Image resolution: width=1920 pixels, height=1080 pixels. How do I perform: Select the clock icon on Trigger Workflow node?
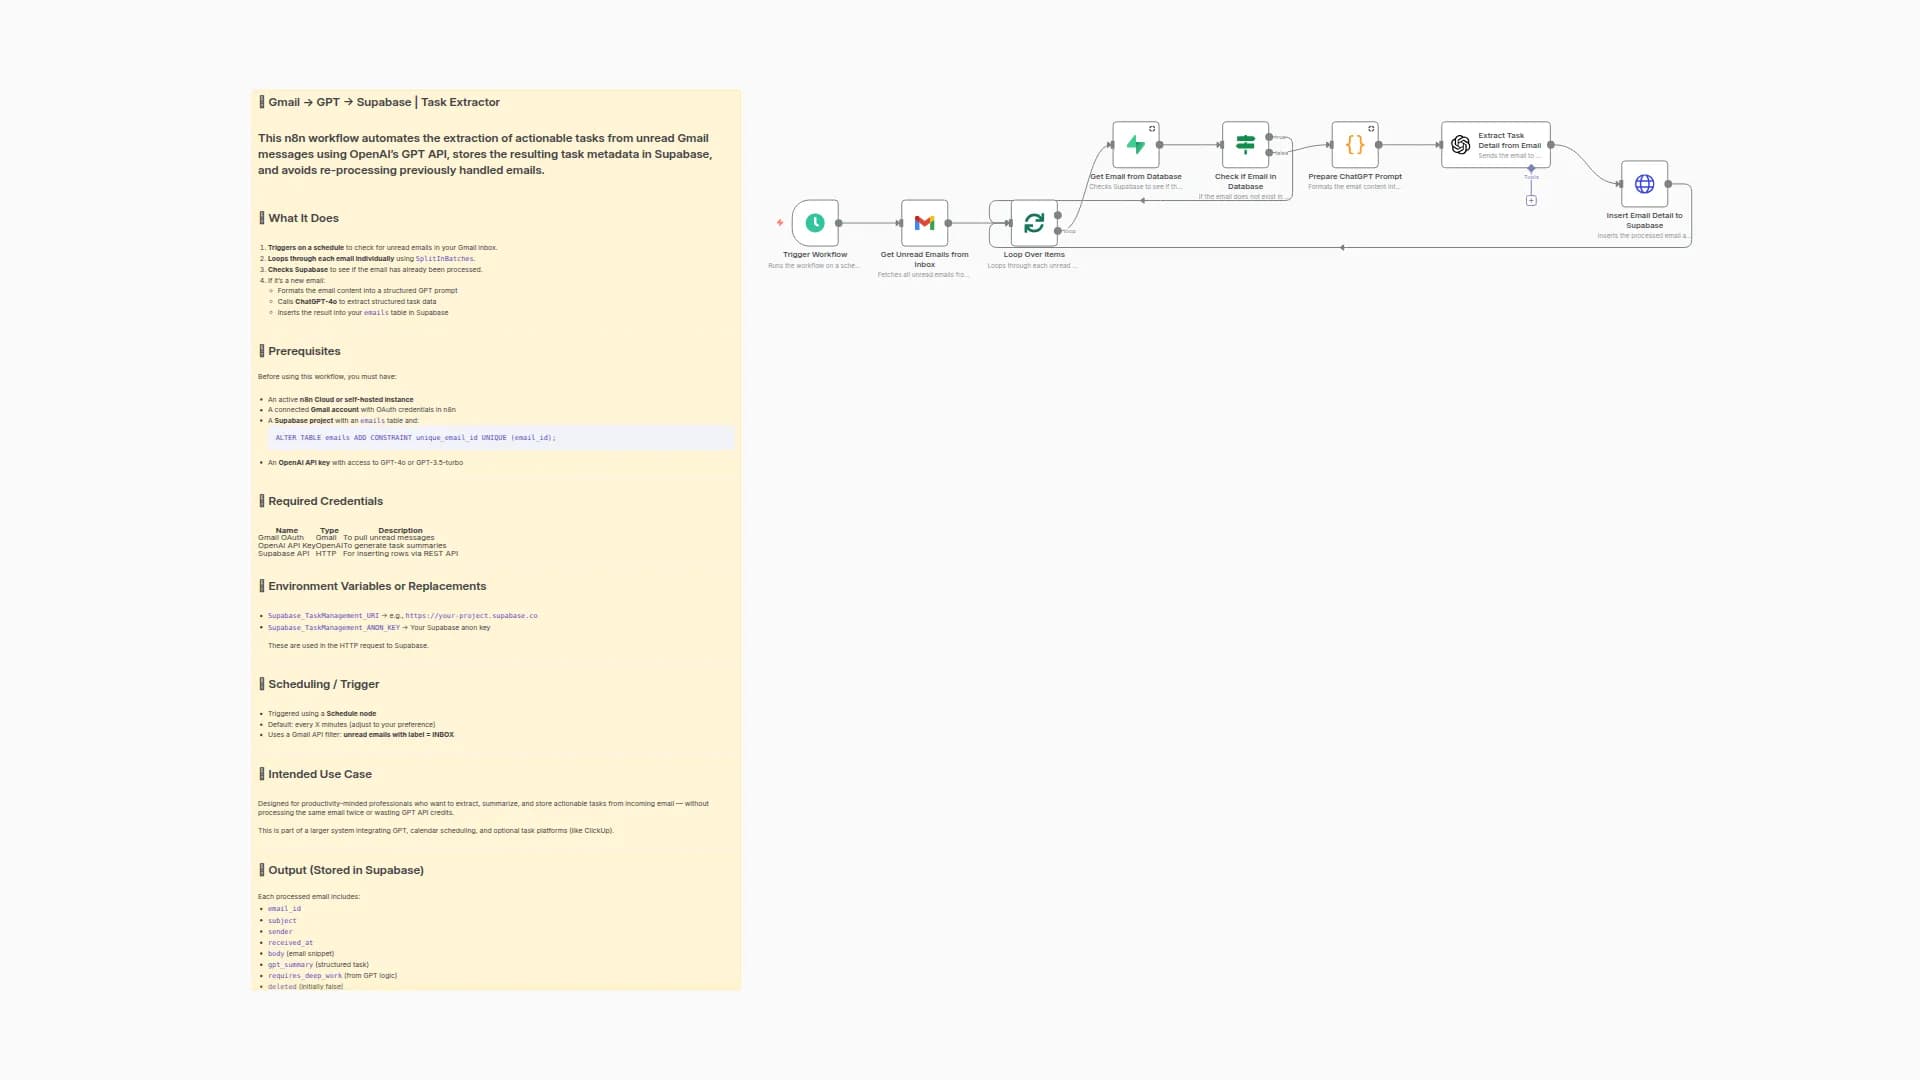tap(815, 222)
